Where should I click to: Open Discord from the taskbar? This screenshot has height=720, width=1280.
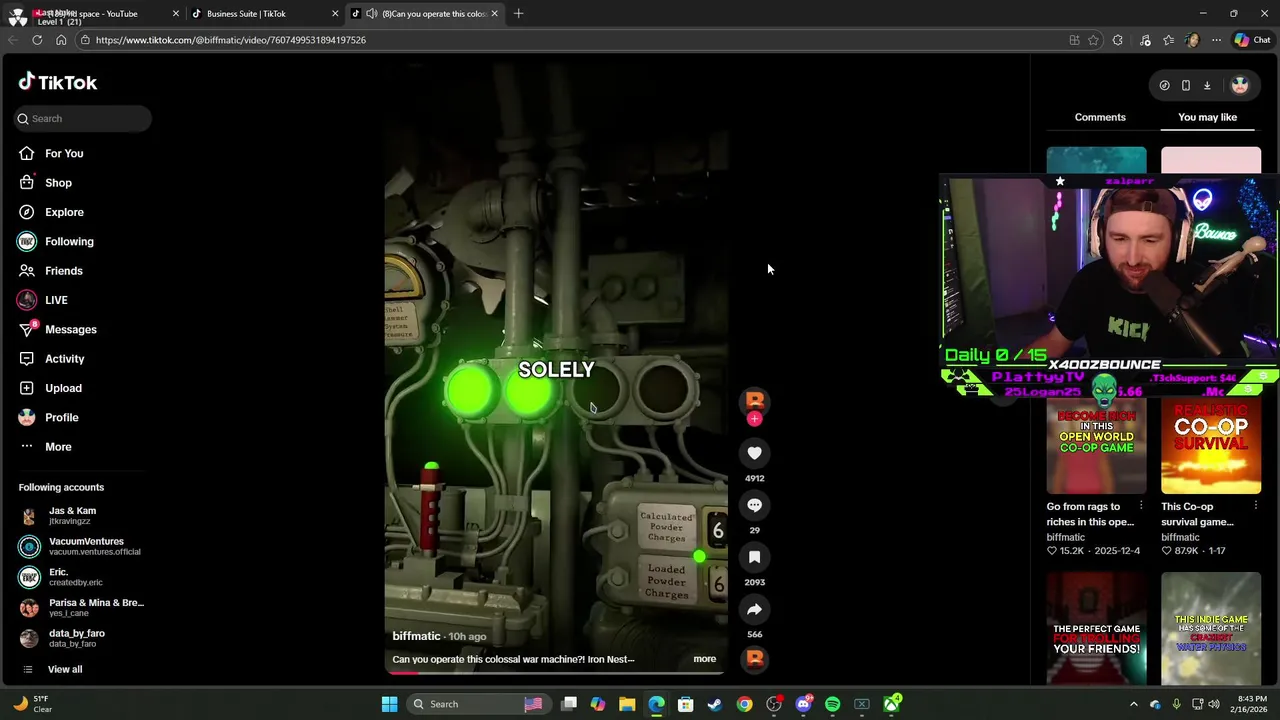click(x=803, y=704)
